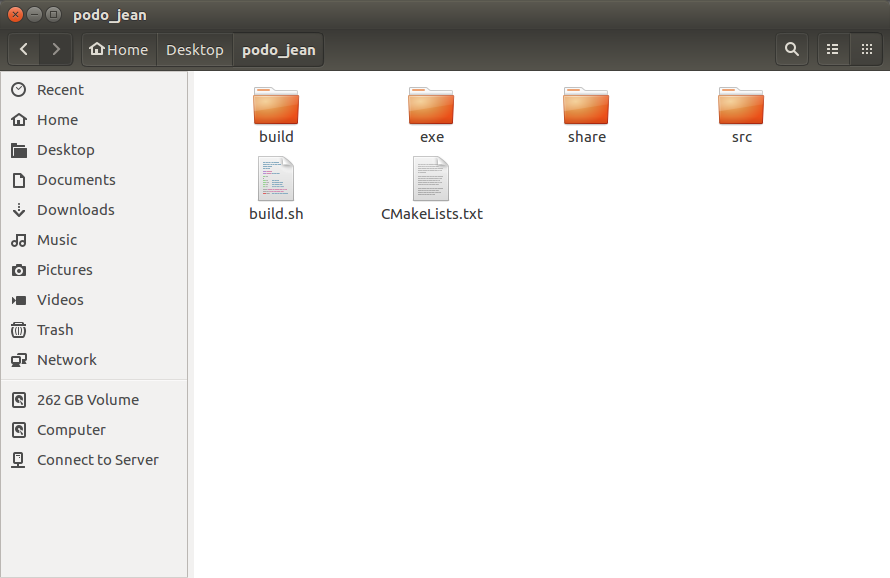Select the CMakeLists.txt file icon
890x578 pixels.
431,179
